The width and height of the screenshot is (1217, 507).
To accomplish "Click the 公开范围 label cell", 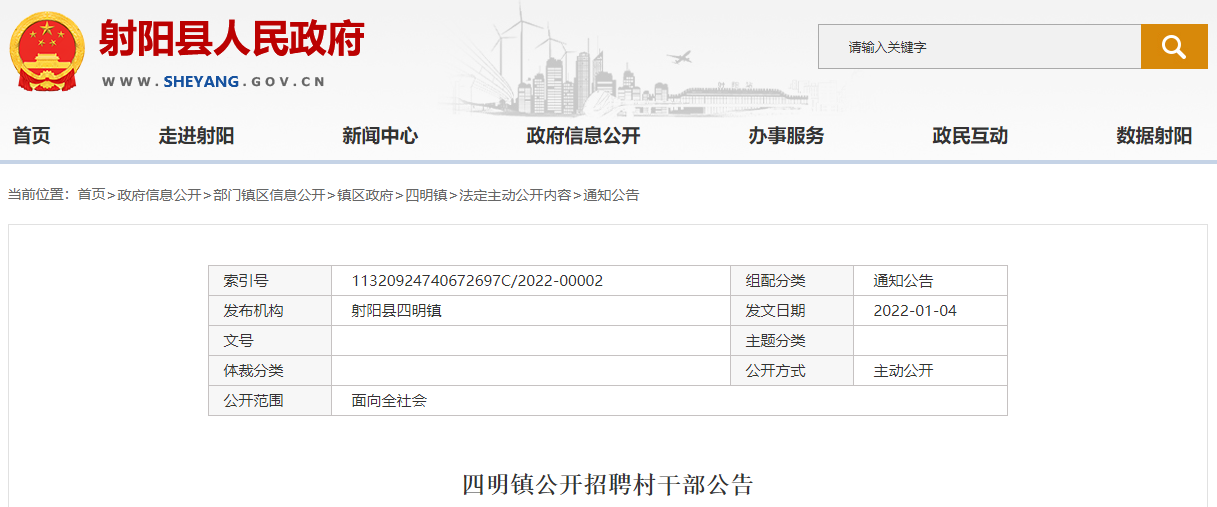I will [270, 401].
